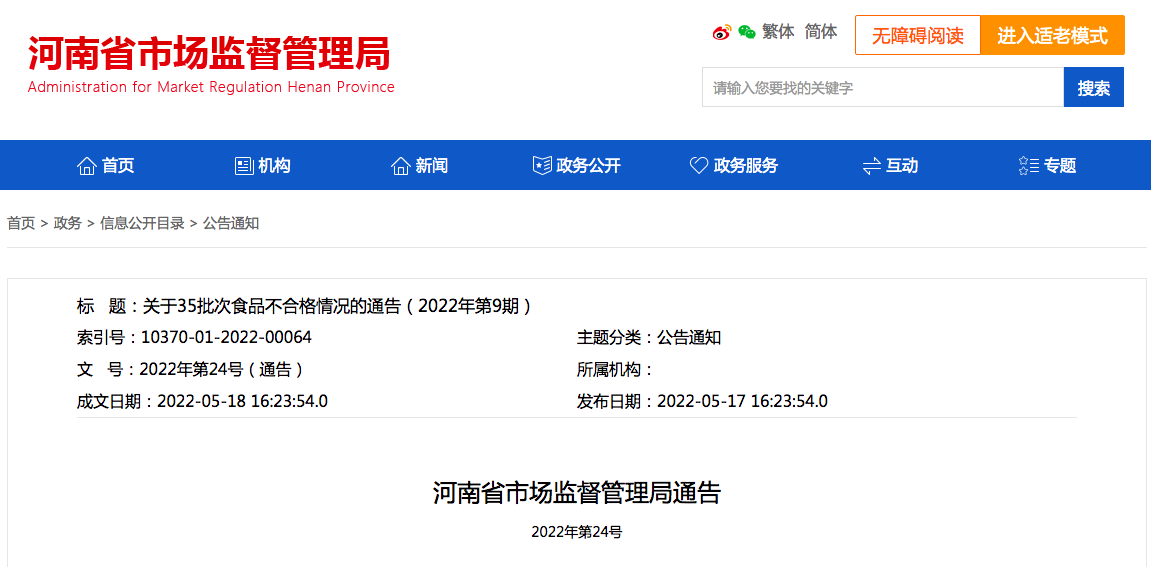The height and width of the screenshot is (567, 1151).
Task: Click the index number 10370-01-2022-00064
Action: coord(227,338)
